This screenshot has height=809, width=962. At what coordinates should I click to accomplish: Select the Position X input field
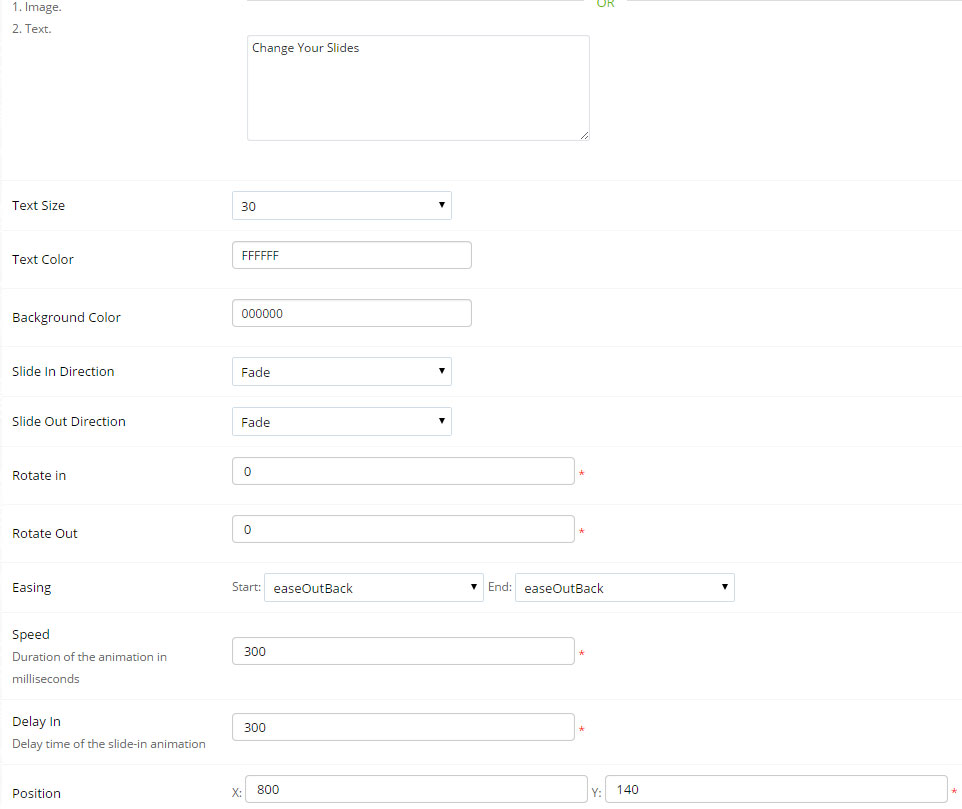coord(416,790)
